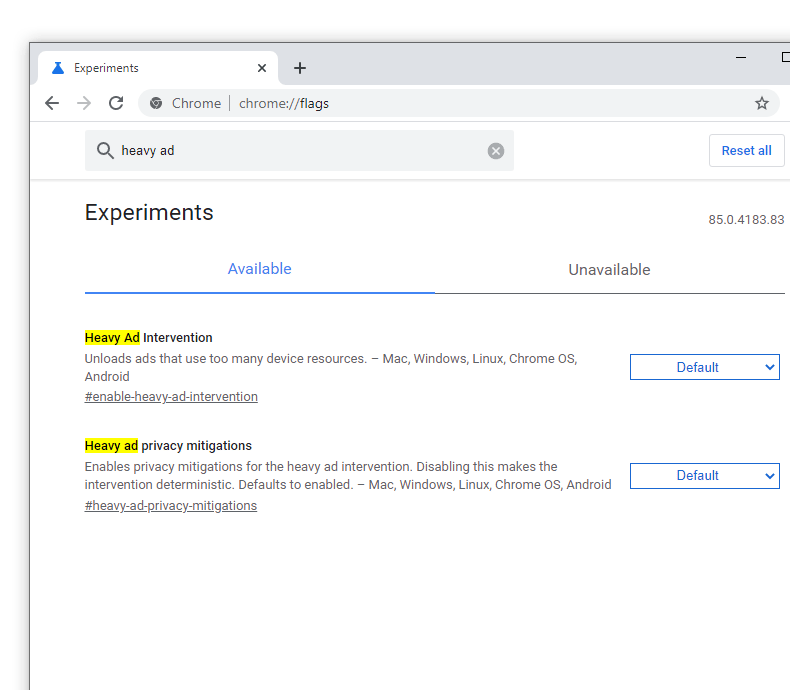Click the browser back arrow
790x690 pixels.
52,103
